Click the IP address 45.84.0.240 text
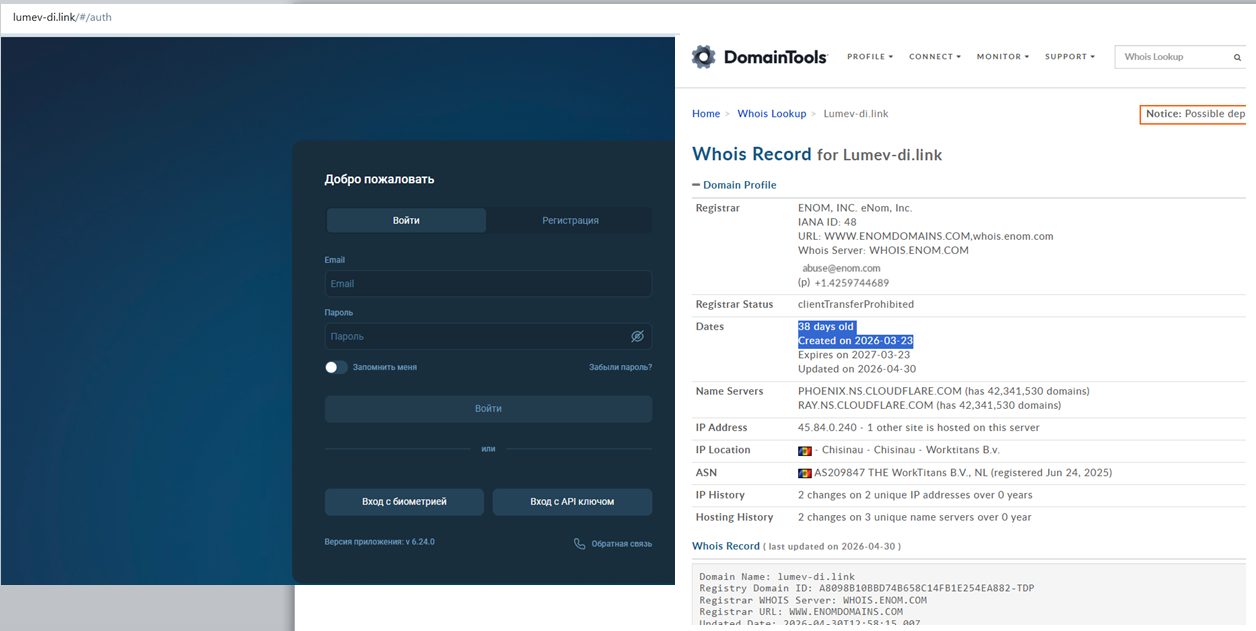Viewport: 1256px width, 631px height. pyautogui.click(x=829, y=428)
